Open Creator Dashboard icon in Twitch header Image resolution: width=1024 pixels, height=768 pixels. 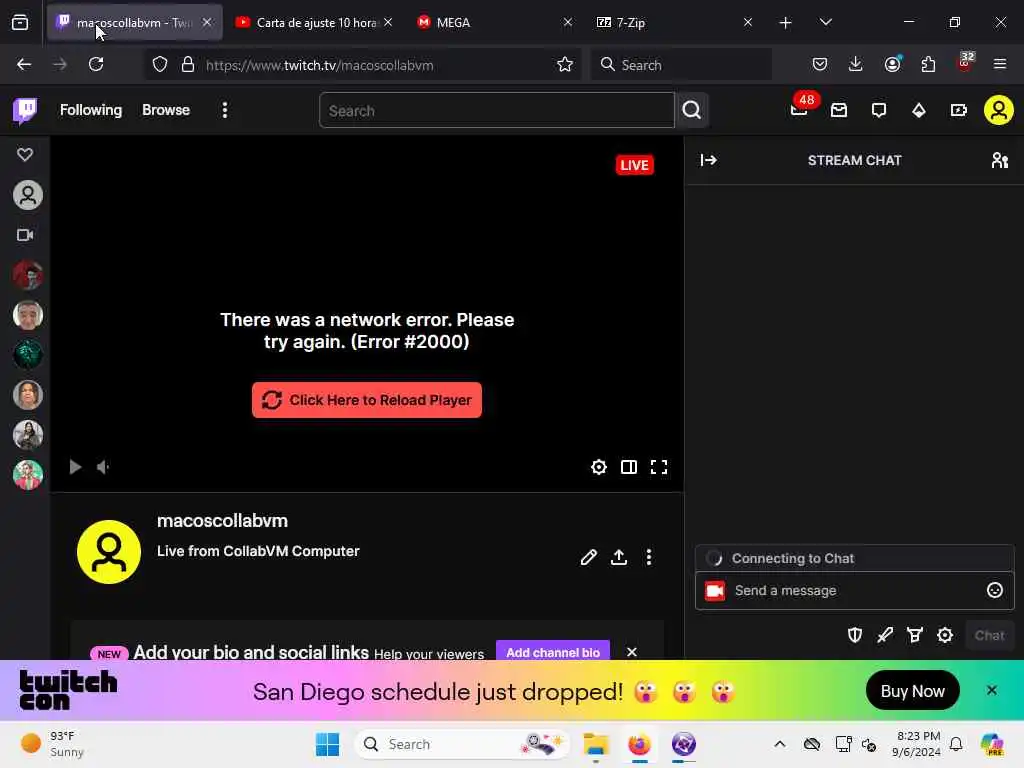coord(959,110)
